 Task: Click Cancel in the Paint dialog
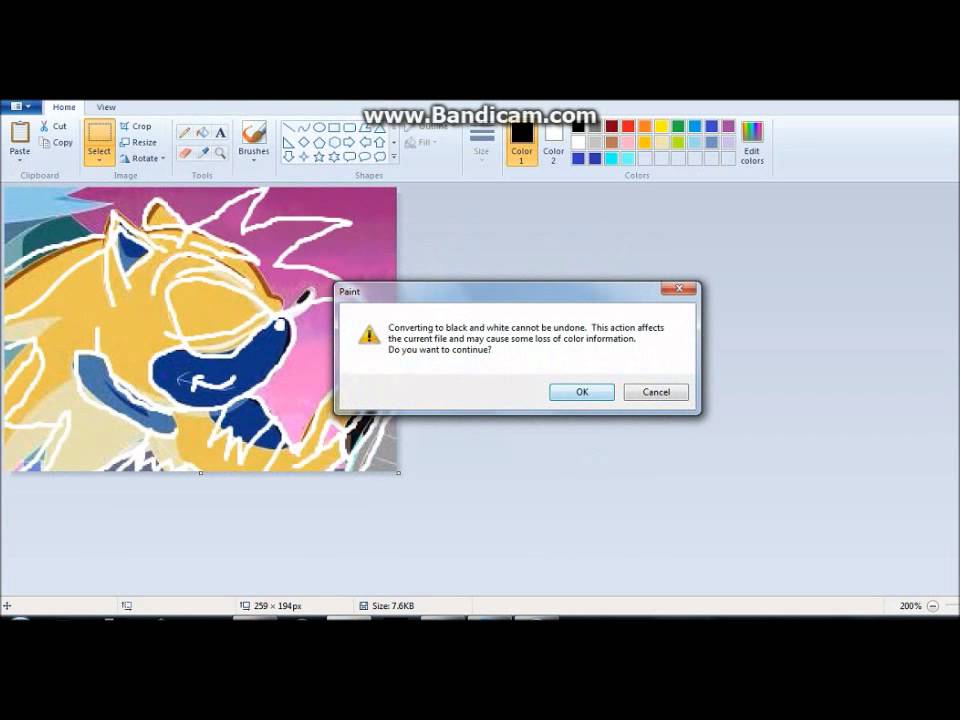(656, 392)
